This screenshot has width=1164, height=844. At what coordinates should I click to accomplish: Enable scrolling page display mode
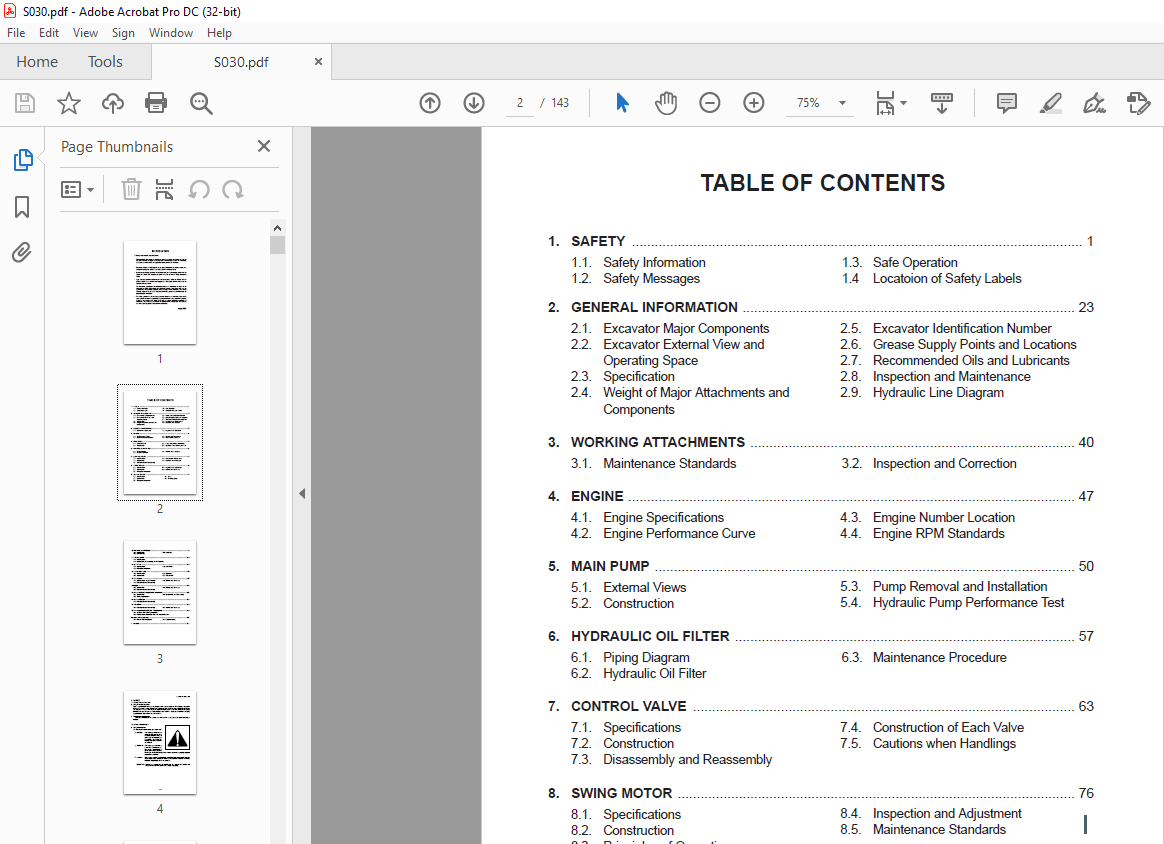point(941,103)
